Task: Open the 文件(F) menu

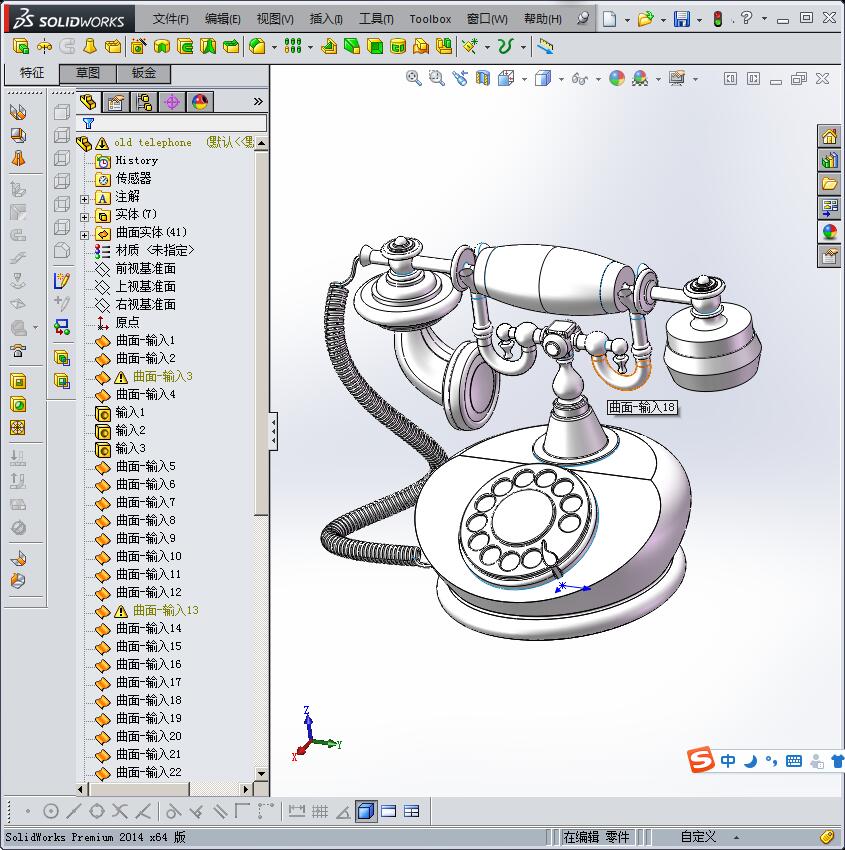Action: click(x=170, y=19)
